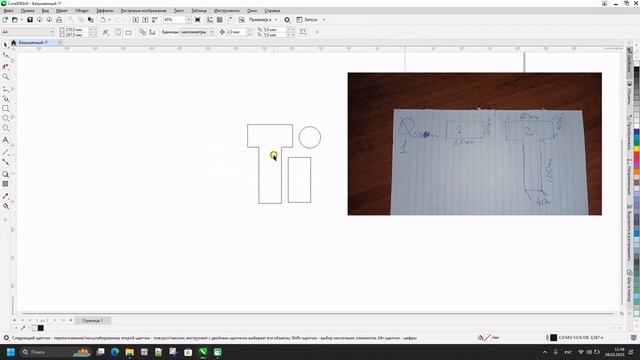Open the zoom level dropdown

click(189, 20)
